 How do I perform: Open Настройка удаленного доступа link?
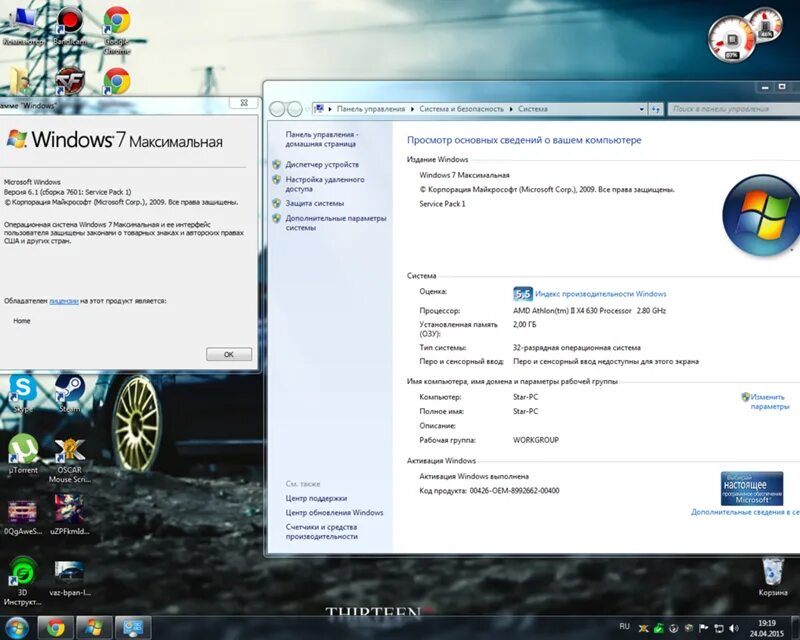[324, 184]
